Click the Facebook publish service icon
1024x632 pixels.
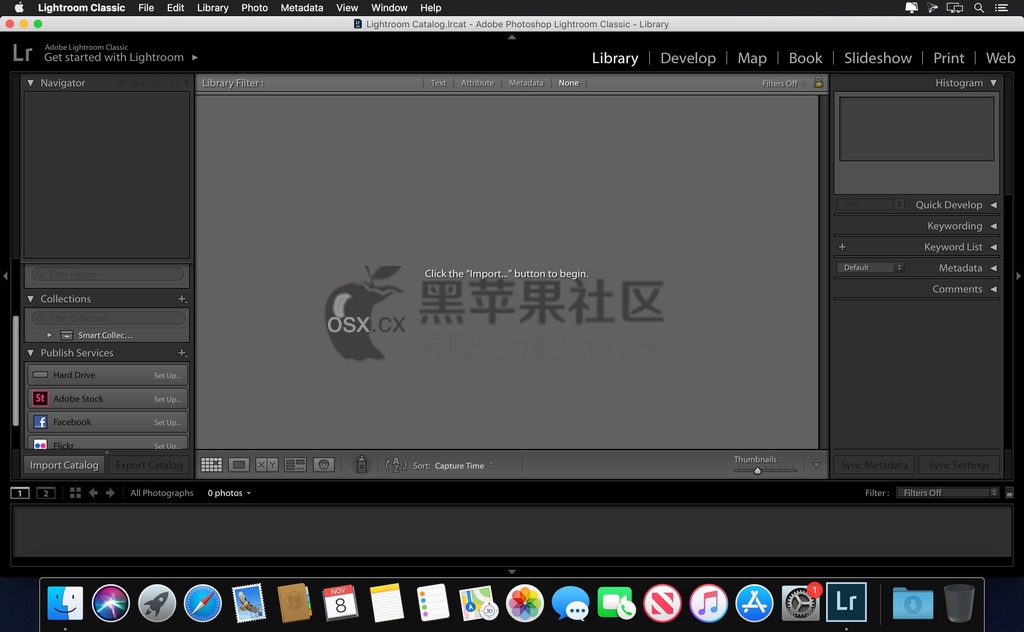point(40,422)
